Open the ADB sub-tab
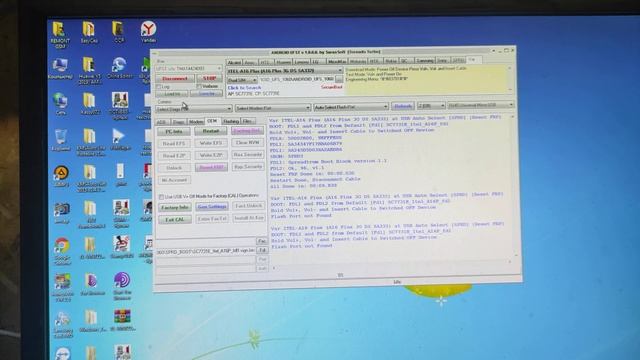 (162, 122)
